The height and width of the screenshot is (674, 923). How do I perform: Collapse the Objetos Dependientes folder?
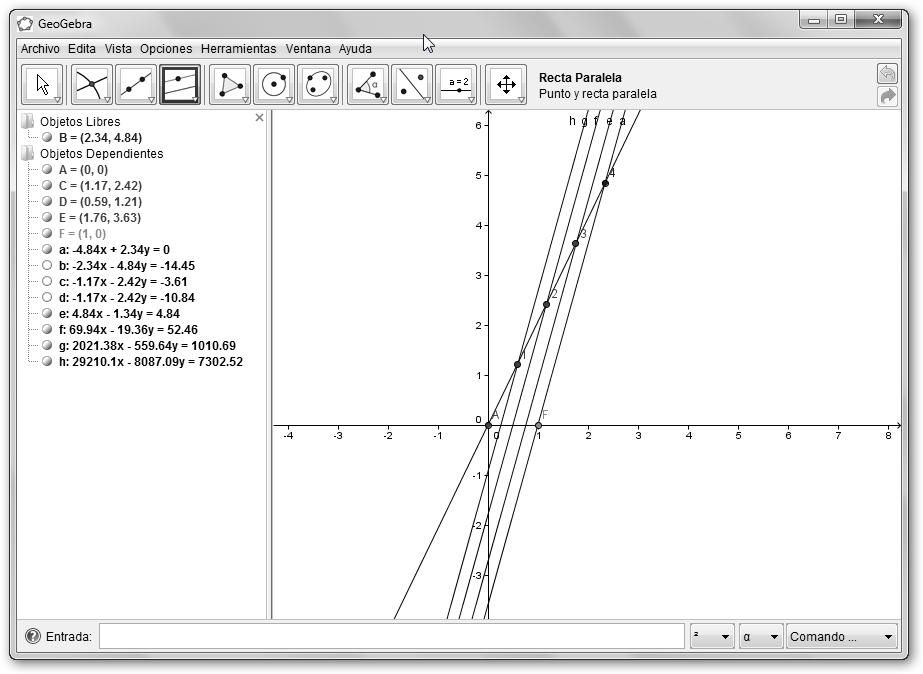(27, 154)
